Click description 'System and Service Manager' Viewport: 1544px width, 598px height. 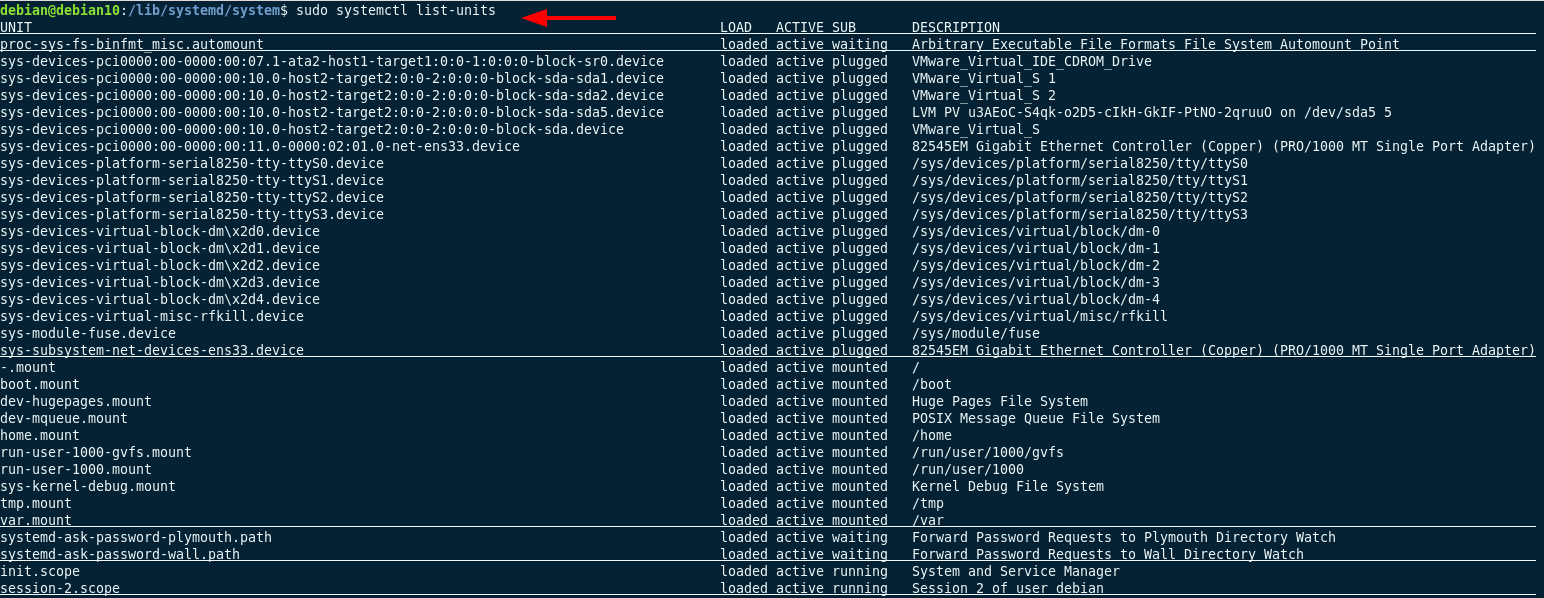coord(1016,571)
